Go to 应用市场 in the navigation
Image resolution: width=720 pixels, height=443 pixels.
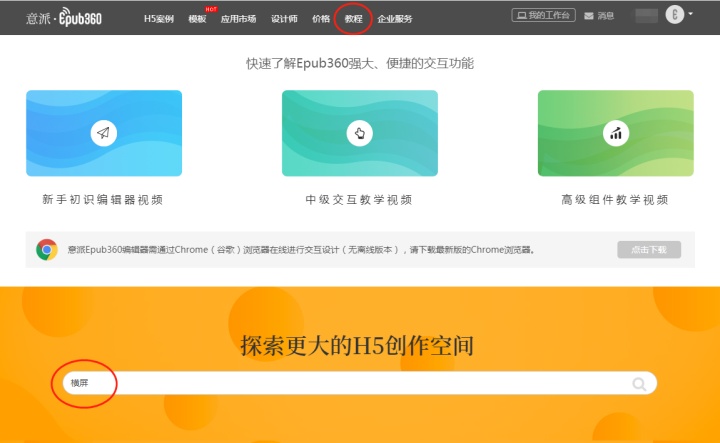tap(238, 19)
